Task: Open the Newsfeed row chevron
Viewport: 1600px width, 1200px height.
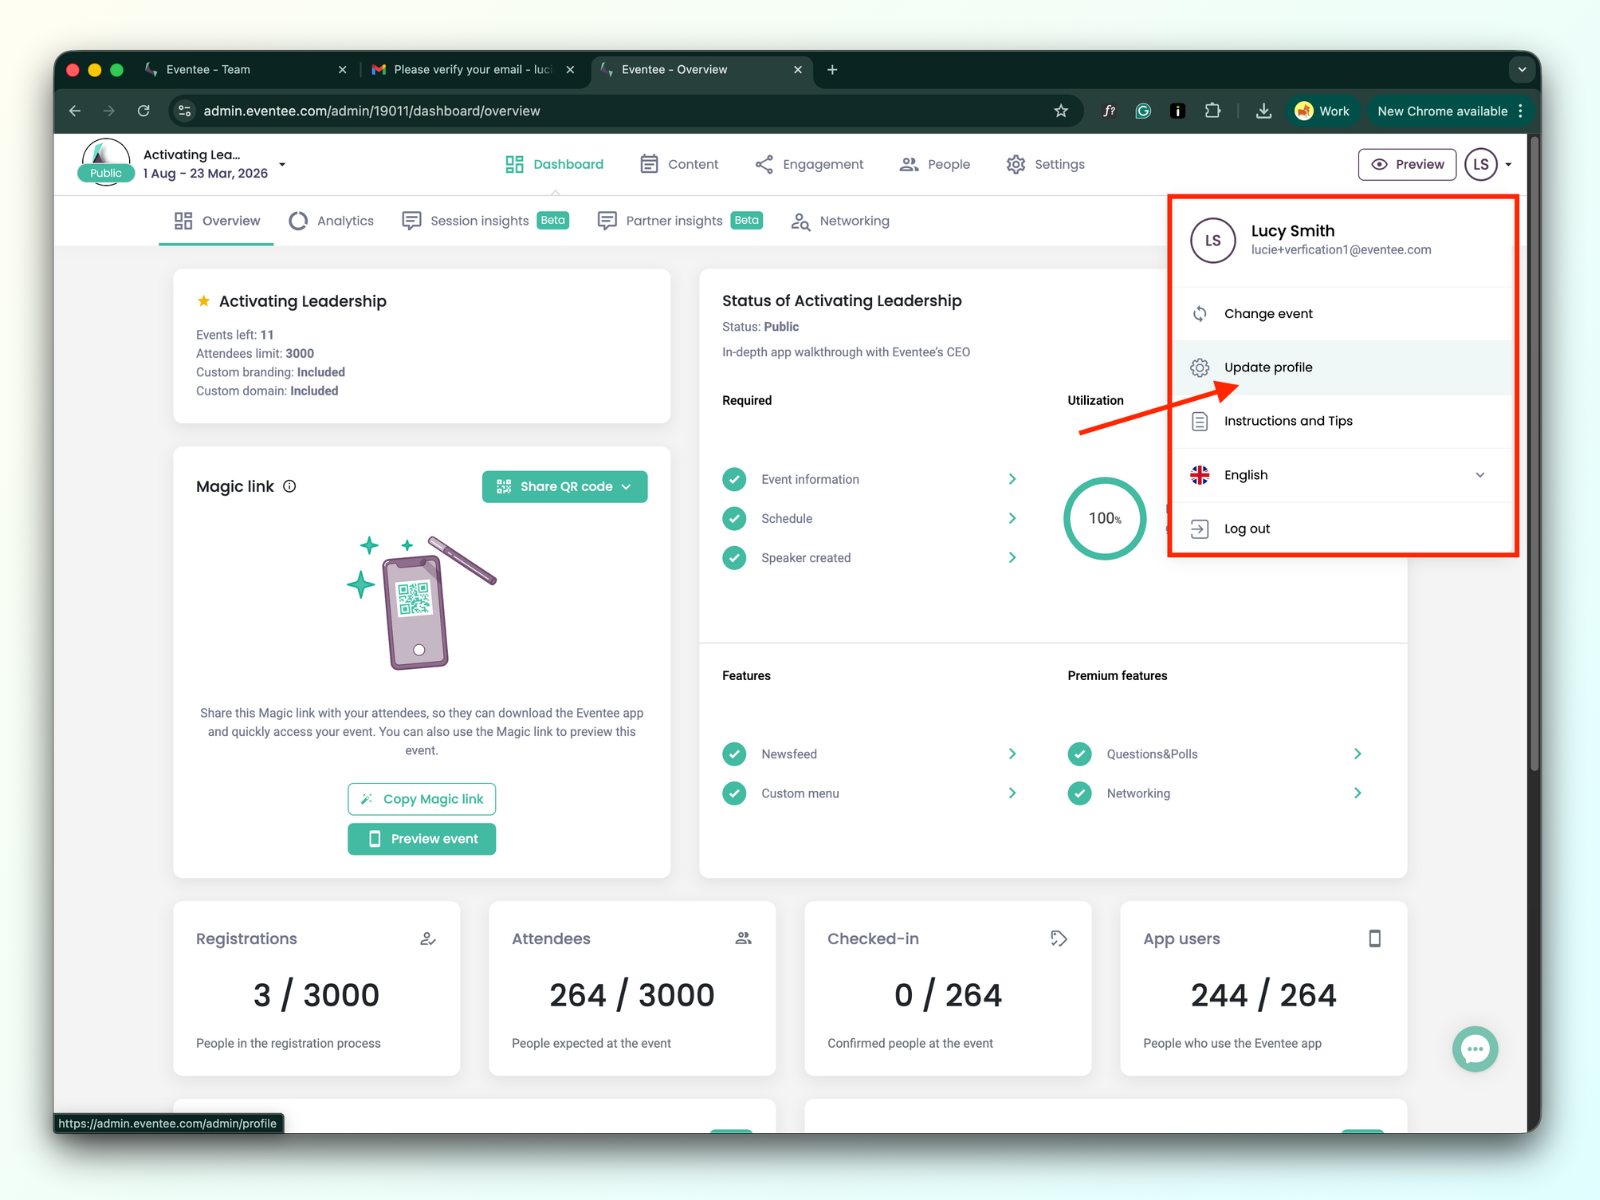Action: click(1012, 754)
